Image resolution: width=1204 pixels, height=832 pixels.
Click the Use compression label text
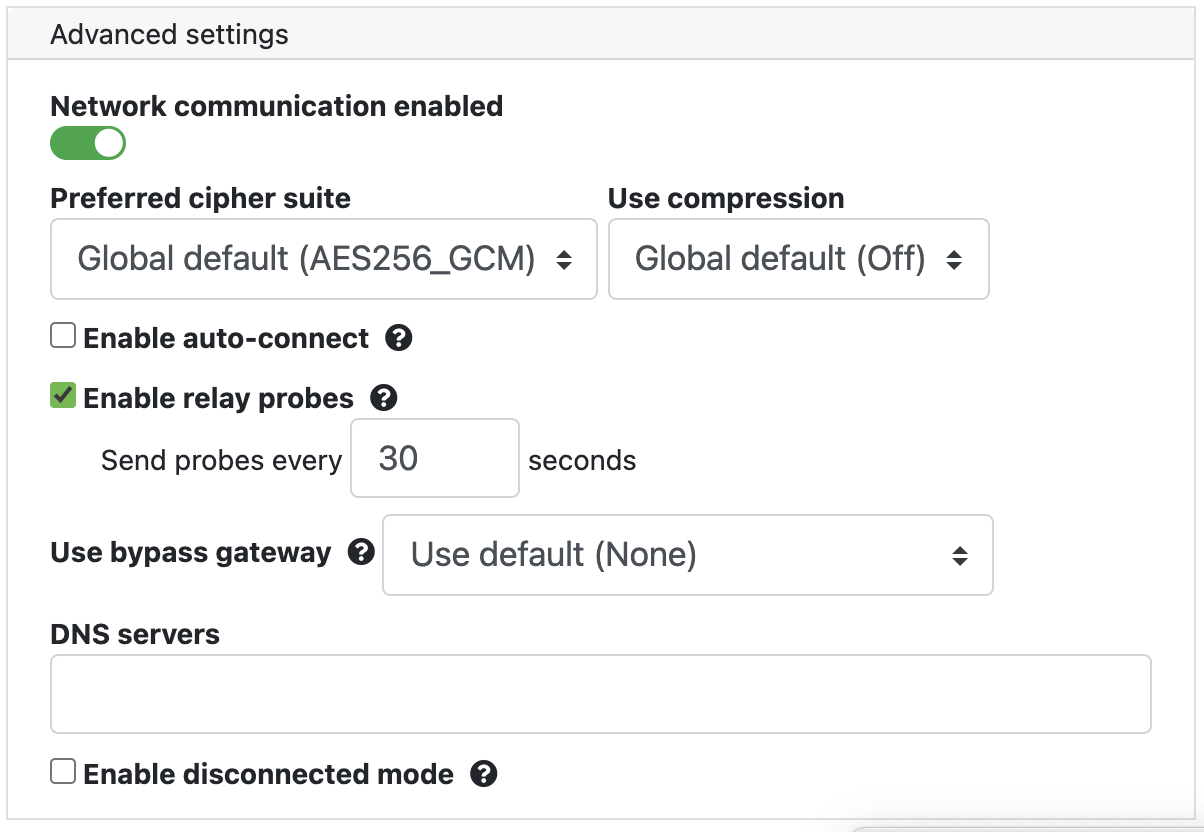725,198
